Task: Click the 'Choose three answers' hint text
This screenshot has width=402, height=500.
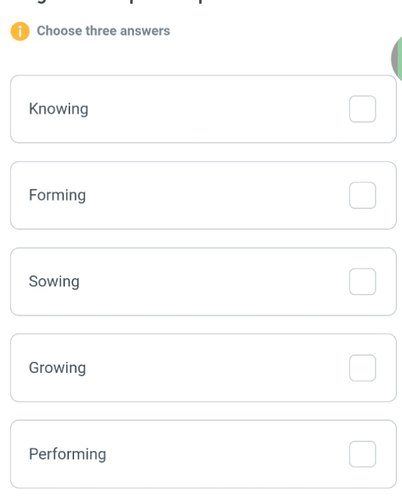Action: coord(103,31)
